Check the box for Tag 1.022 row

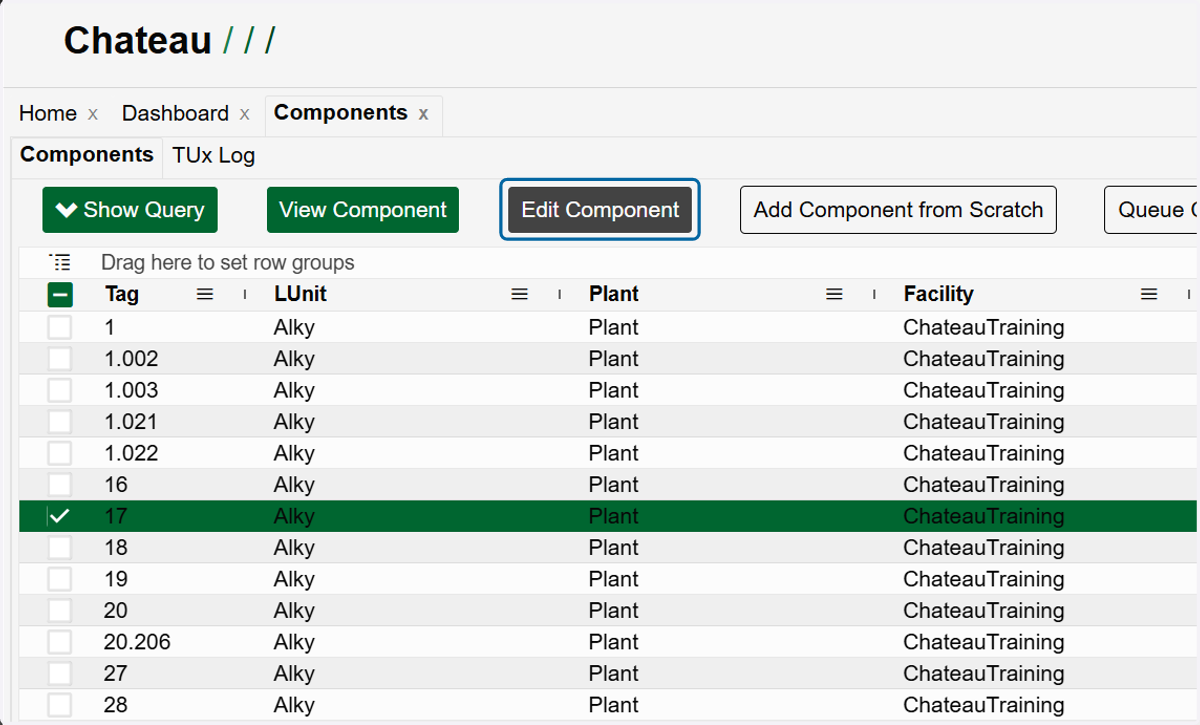pos(60,453)
